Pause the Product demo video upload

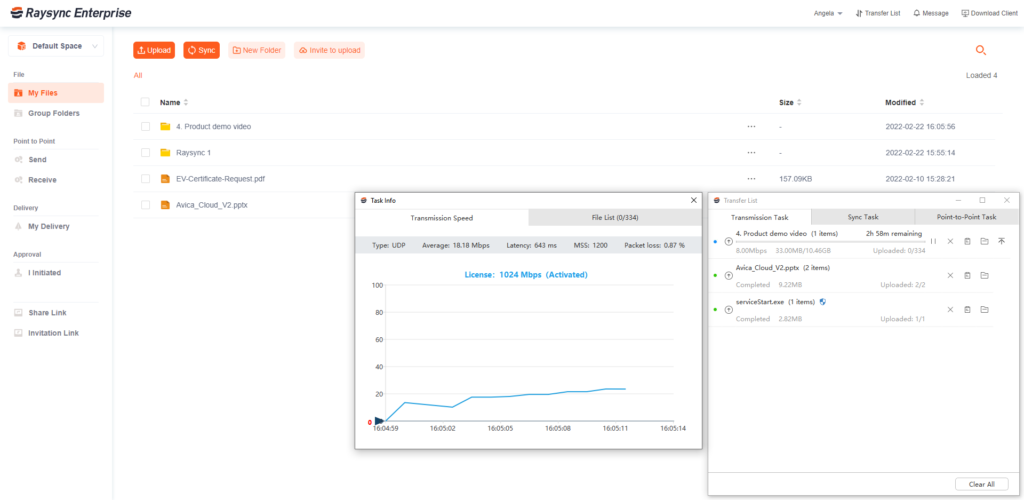933,241
